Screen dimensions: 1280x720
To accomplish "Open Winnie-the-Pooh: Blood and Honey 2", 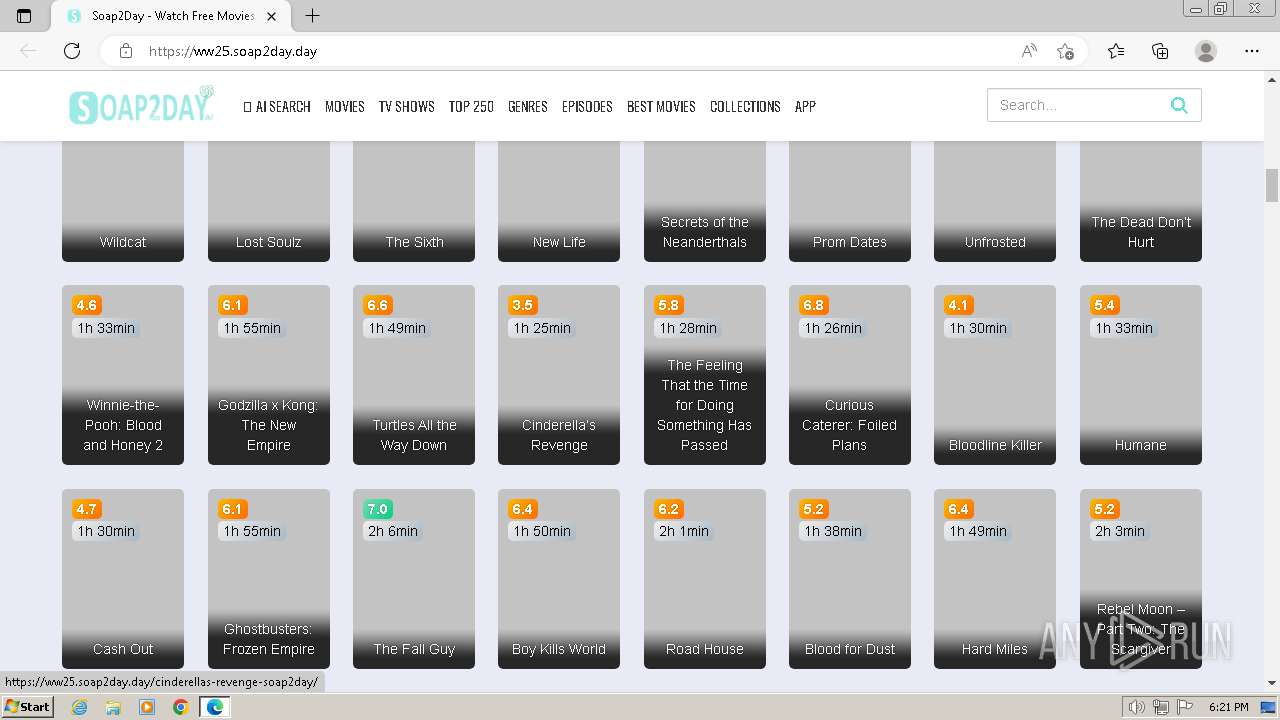I will [123, 375].
